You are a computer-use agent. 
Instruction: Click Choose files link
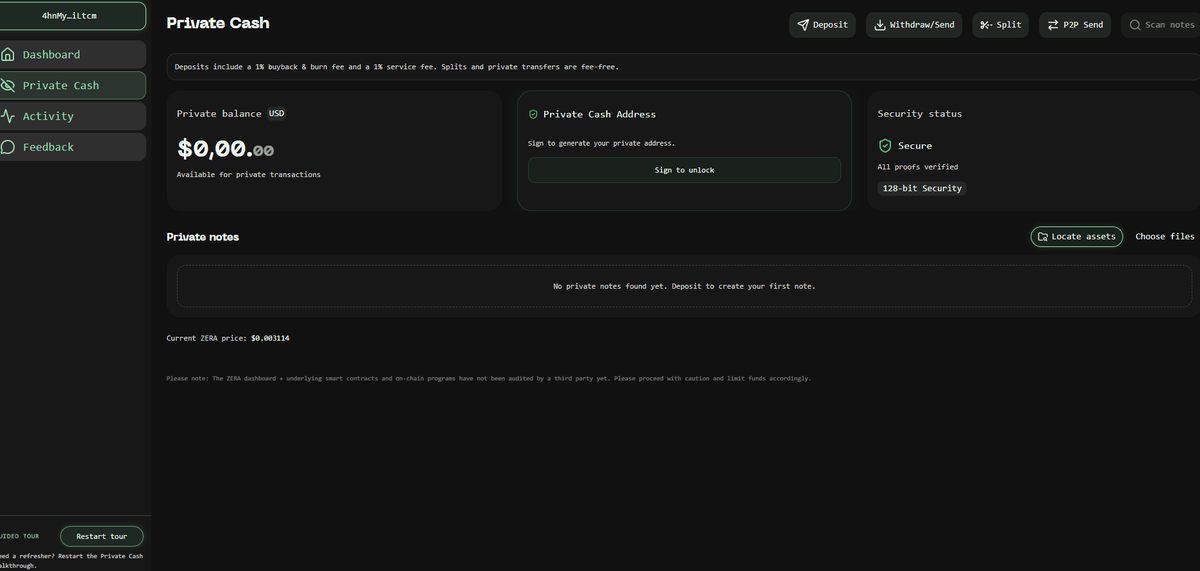[x=1165, y=236]
